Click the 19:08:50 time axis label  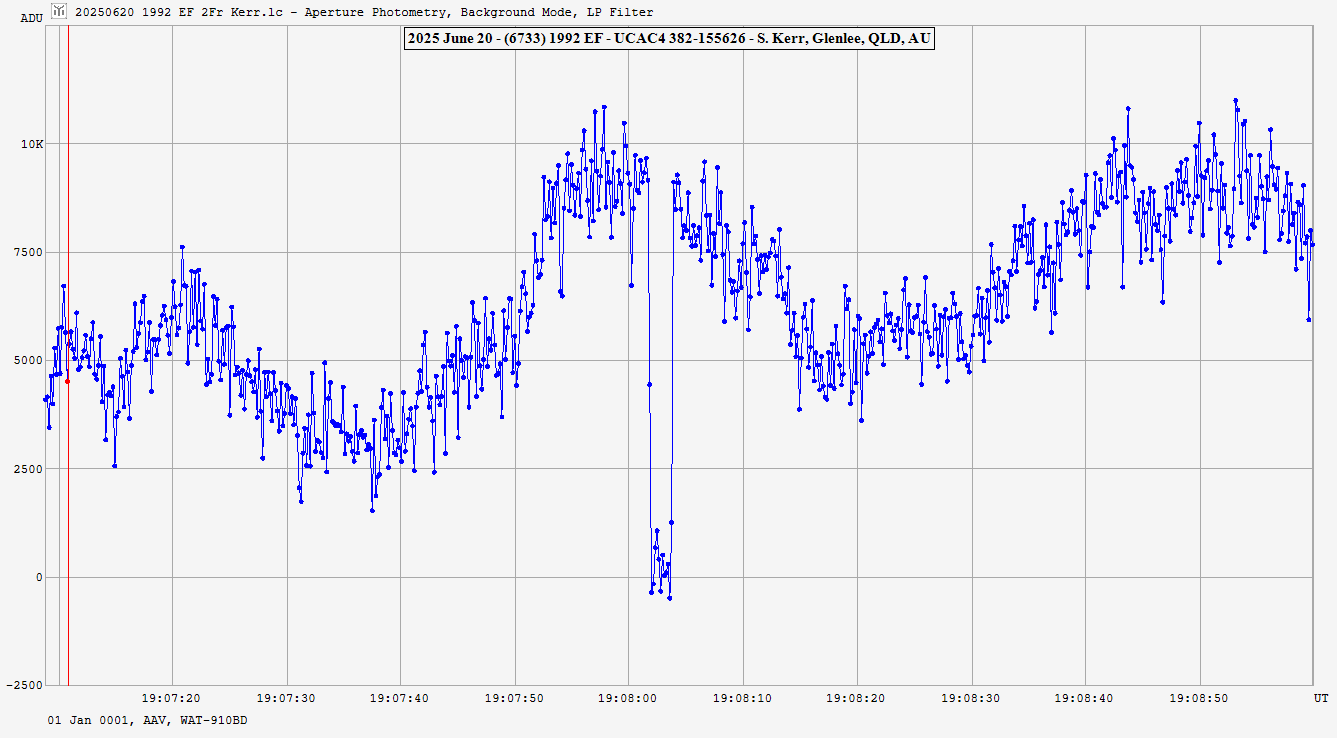coord(1199,698)
